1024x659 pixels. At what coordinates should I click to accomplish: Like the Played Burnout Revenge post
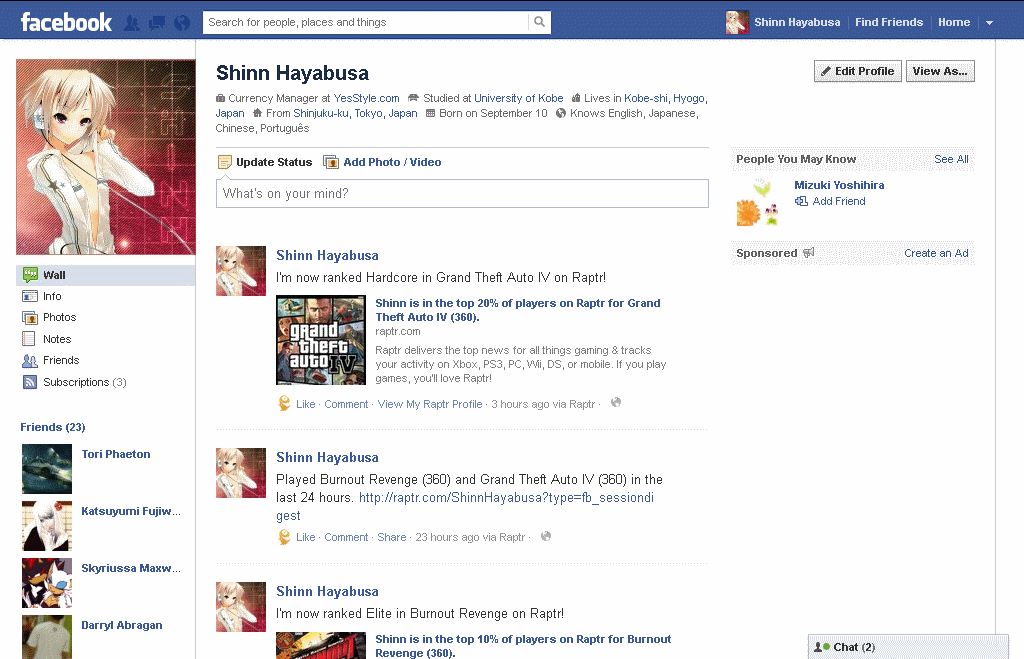click(306, 537)
